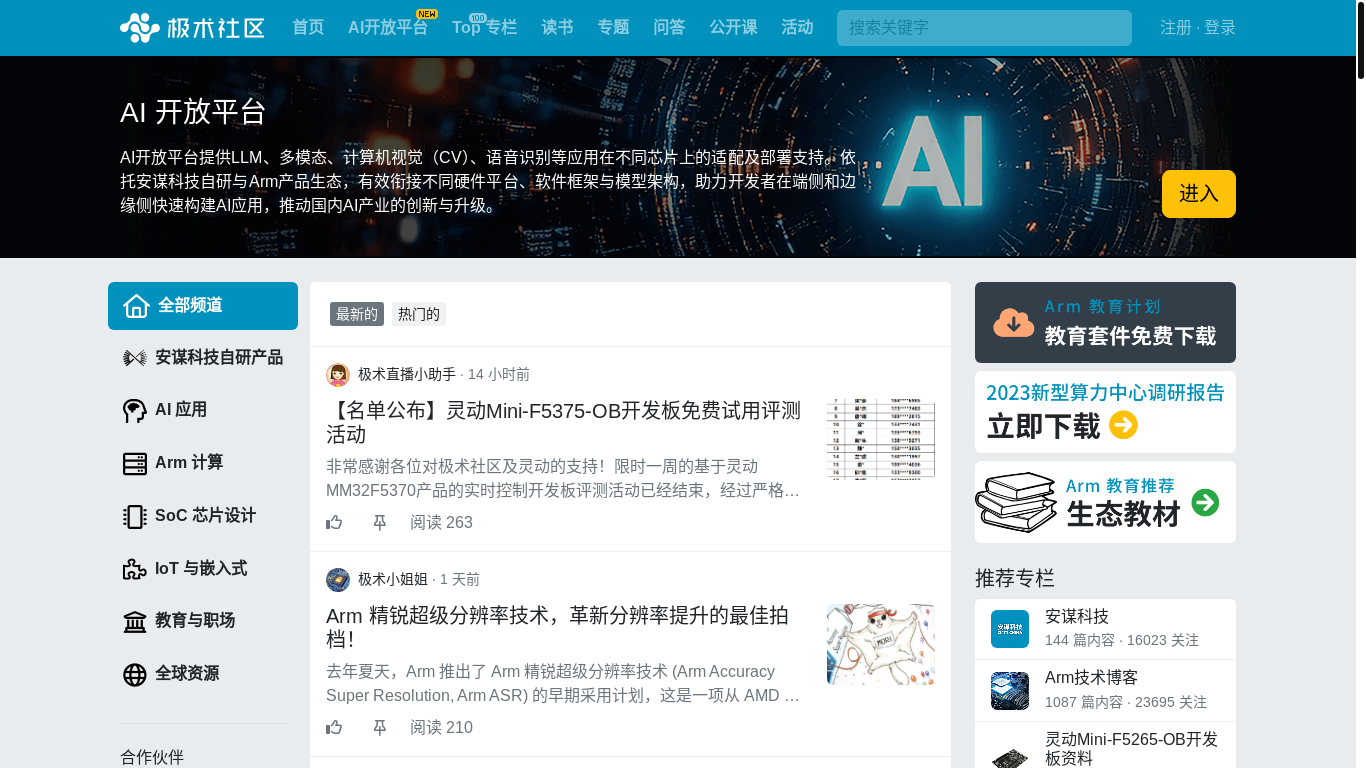Like the 灵动Mini-F5375-OB post
This screenshot has height=768, width=1366.
click(334, 522)
